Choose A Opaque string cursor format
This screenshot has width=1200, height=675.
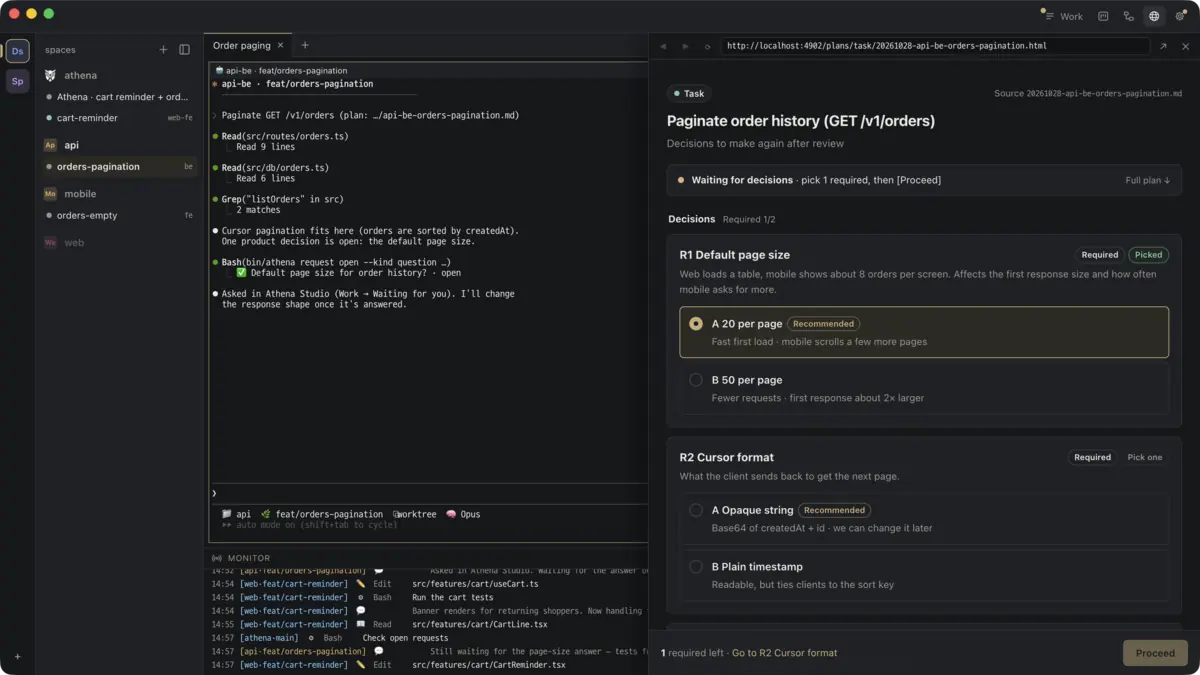924,518
